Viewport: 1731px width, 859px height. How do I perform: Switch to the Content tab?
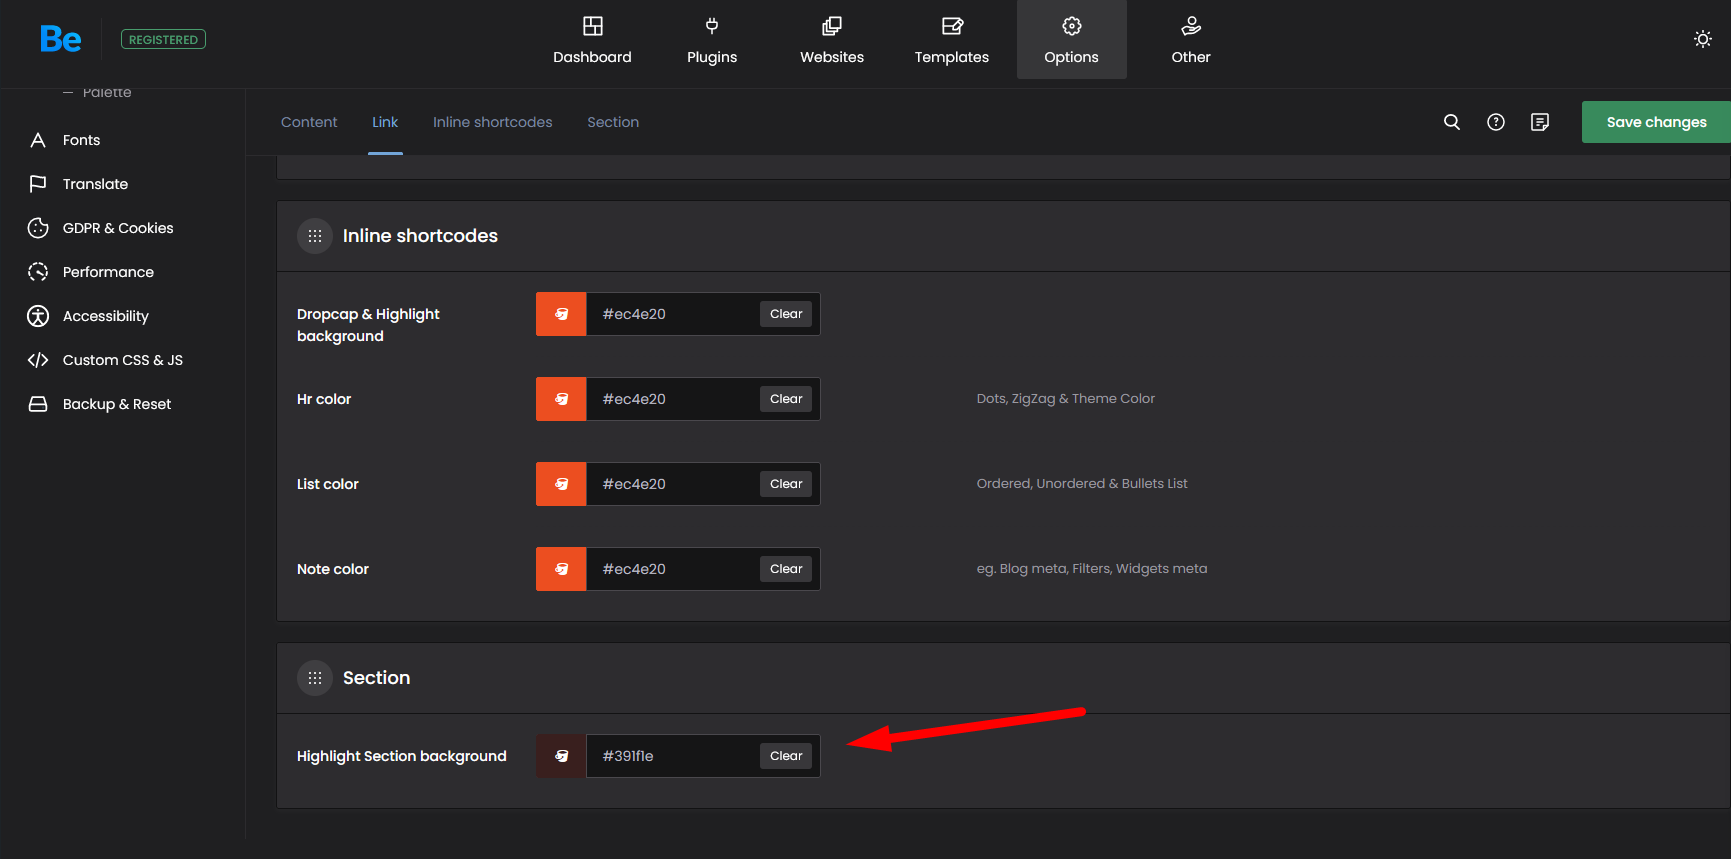point(309,122)
